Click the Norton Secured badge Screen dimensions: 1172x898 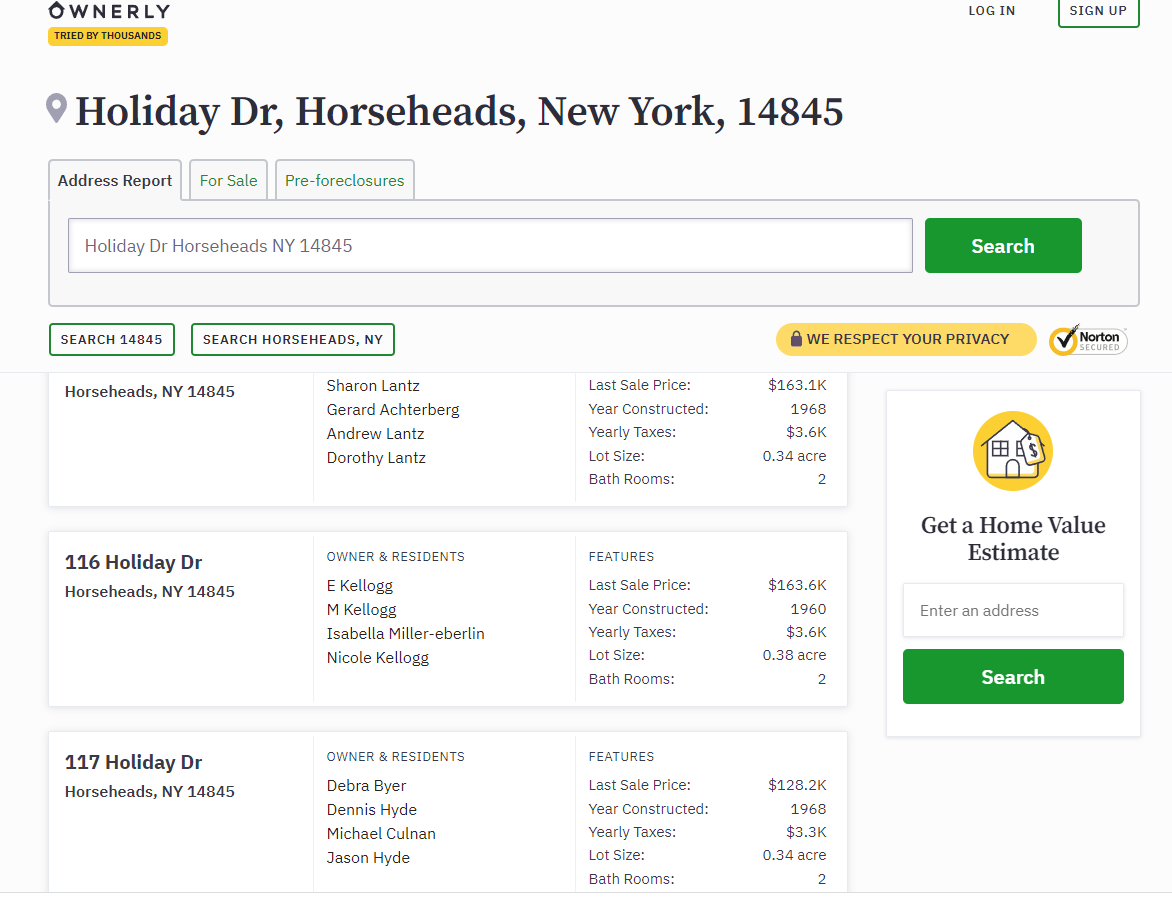[1088, 340]
